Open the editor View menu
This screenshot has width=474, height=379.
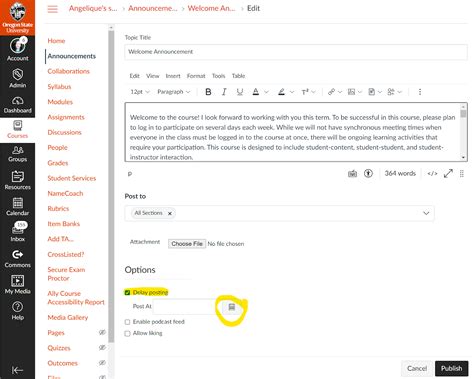coord(153,76)
